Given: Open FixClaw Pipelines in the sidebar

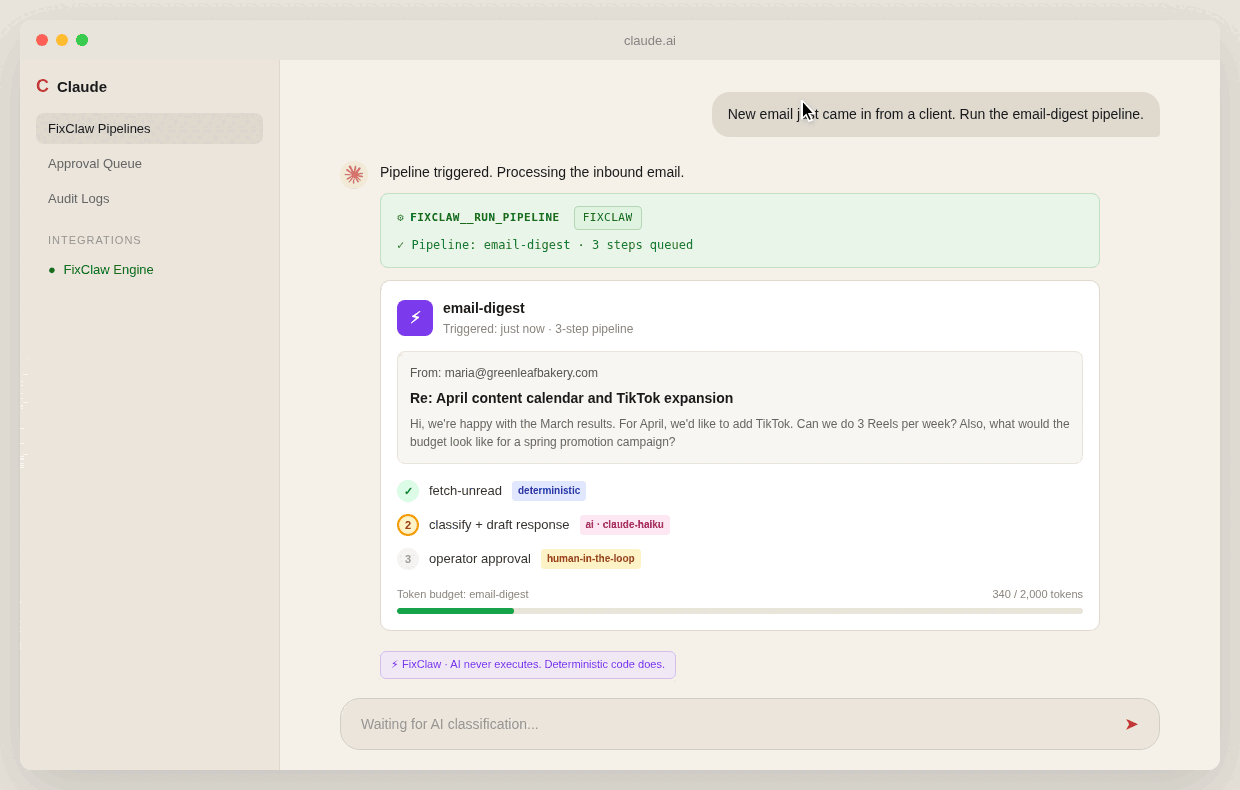Looking at the screenshot, I should pos(149,128).
